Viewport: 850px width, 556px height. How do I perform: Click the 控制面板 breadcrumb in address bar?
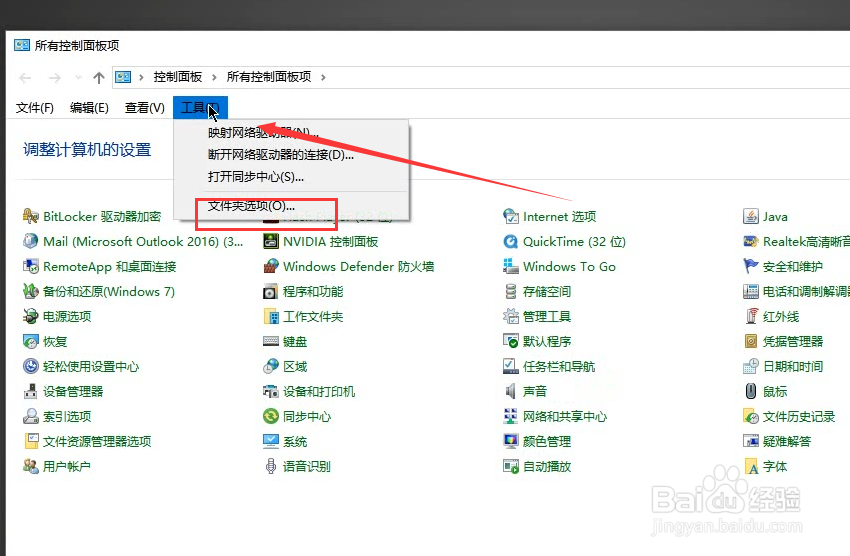[x=178, y=77]
